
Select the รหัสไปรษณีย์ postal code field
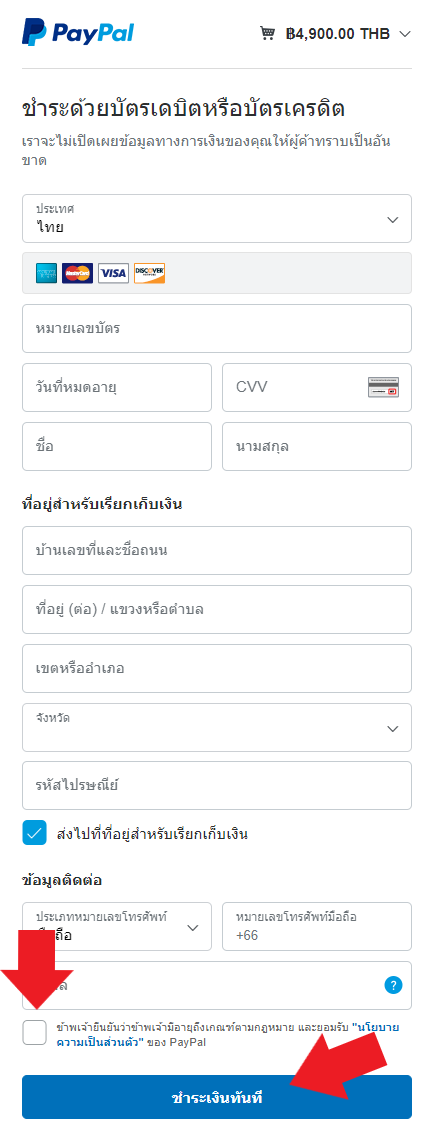pyautogui.click(x=217, y=785)
